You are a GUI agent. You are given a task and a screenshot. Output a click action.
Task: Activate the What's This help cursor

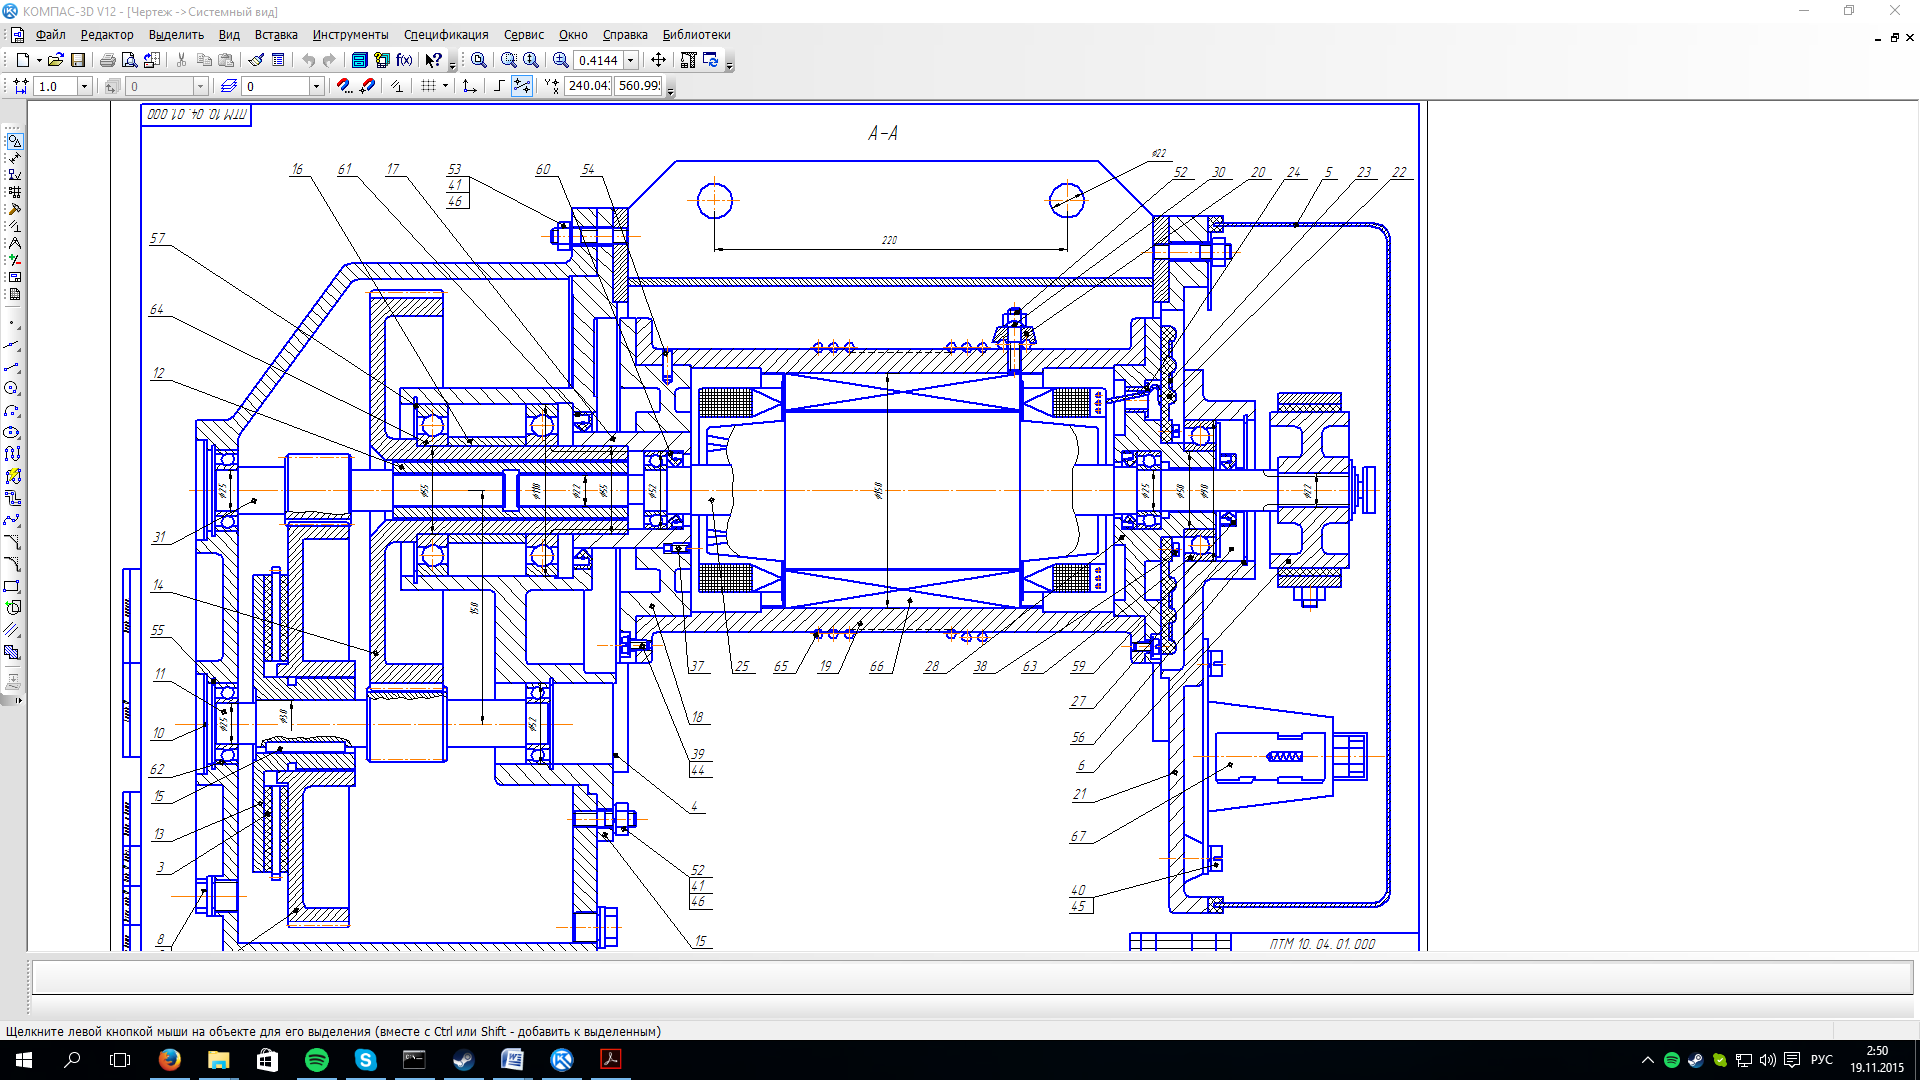click(433, 60)
